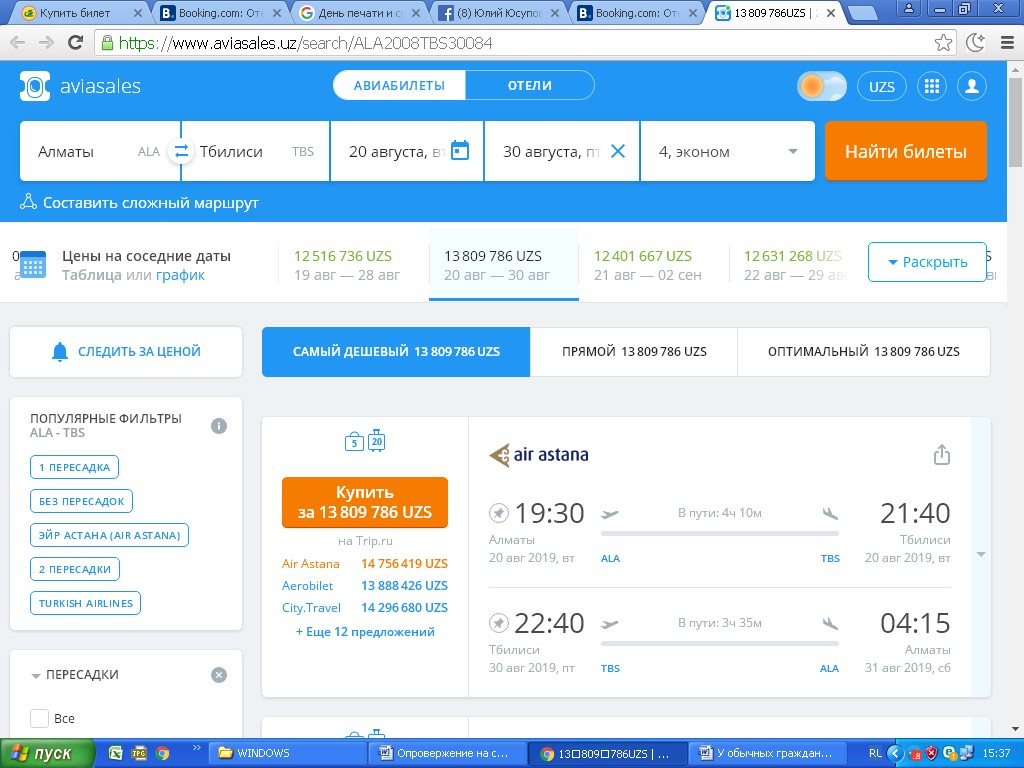The height and width of the screenshot is (768, 1024).
Task: Clear the return date with X icon
Action: [x=617, y=151]
